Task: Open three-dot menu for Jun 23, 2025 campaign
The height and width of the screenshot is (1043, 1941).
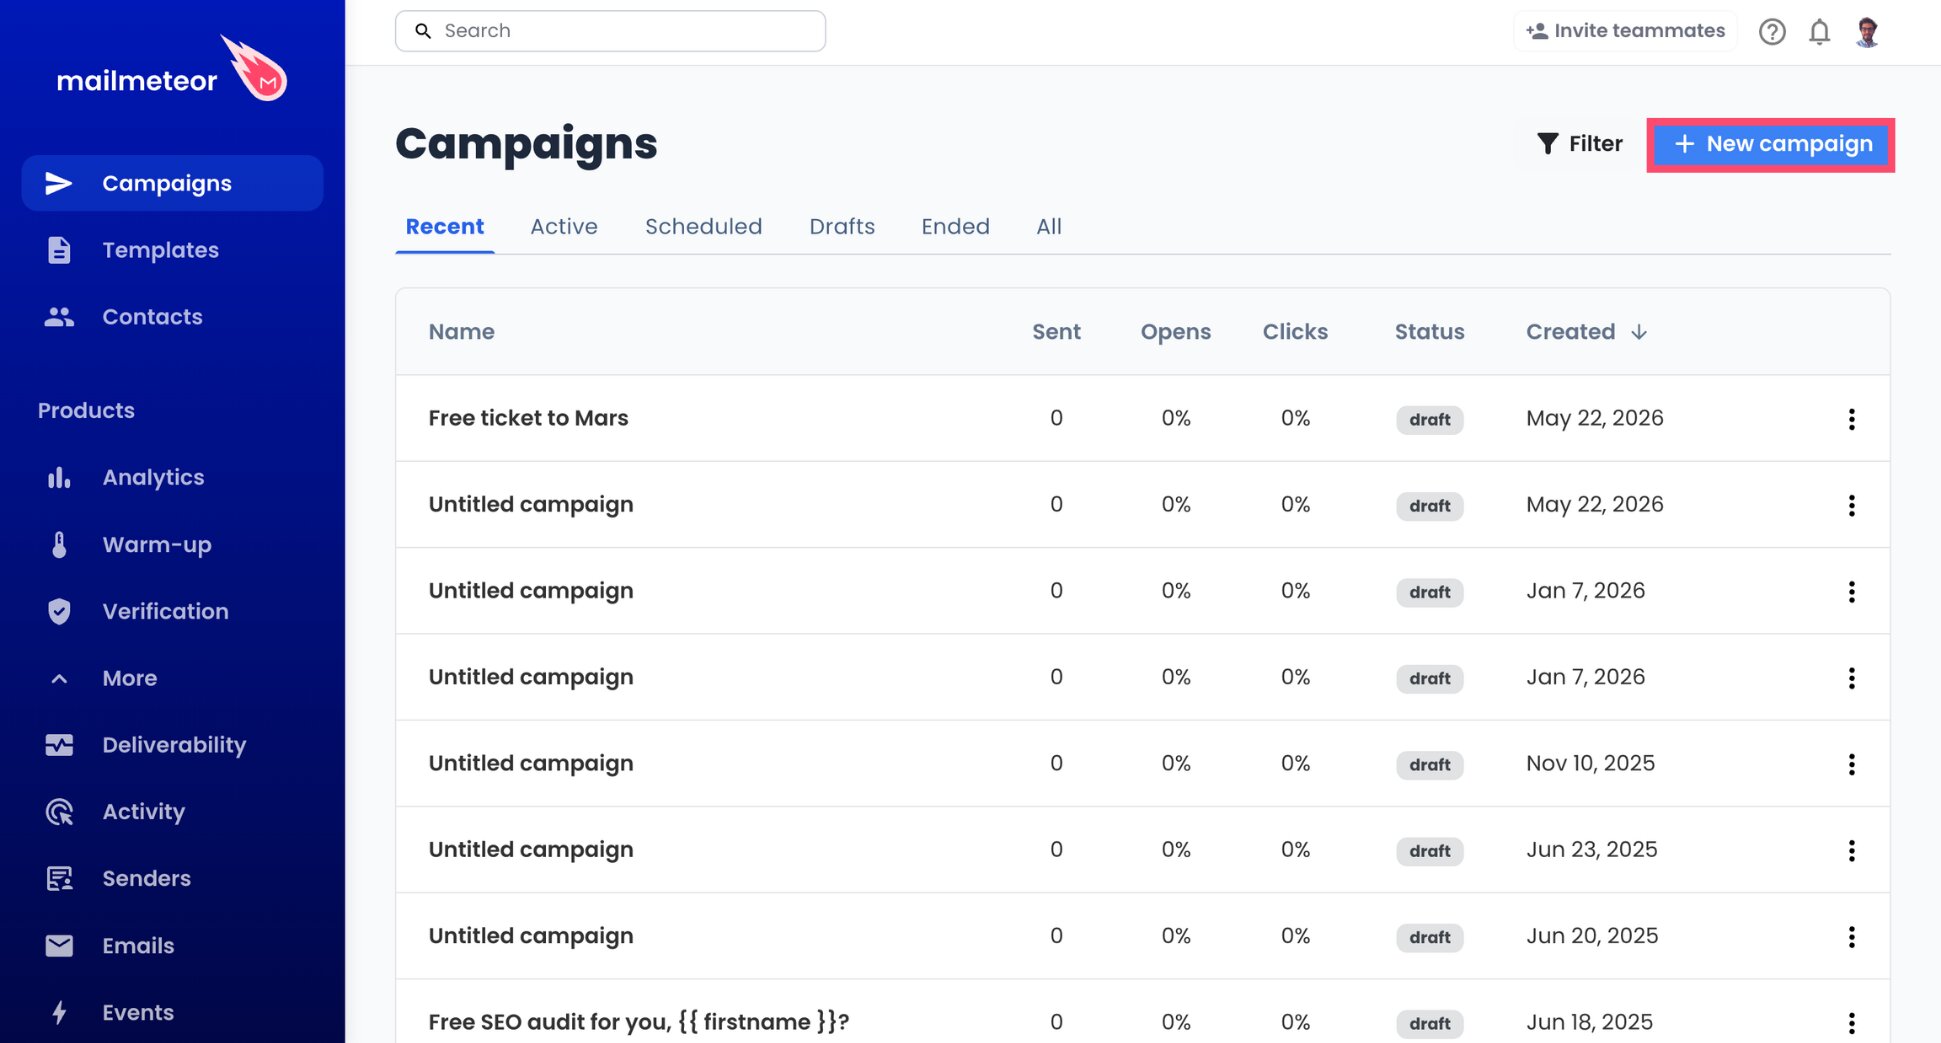Action: point(1851,850)
